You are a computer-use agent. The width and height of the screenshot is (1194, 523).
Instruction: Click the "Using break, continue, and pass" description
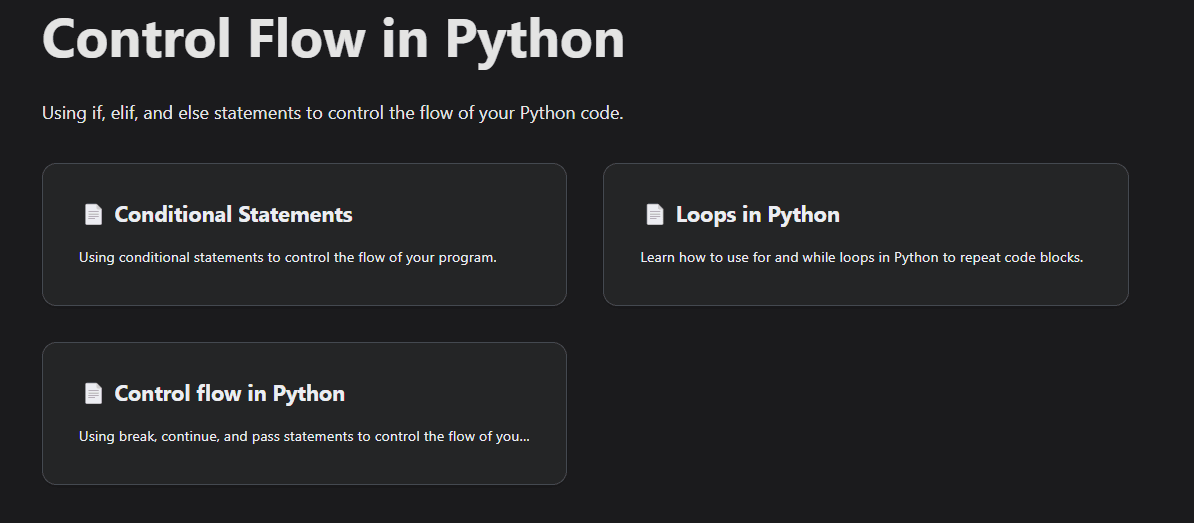300,436
